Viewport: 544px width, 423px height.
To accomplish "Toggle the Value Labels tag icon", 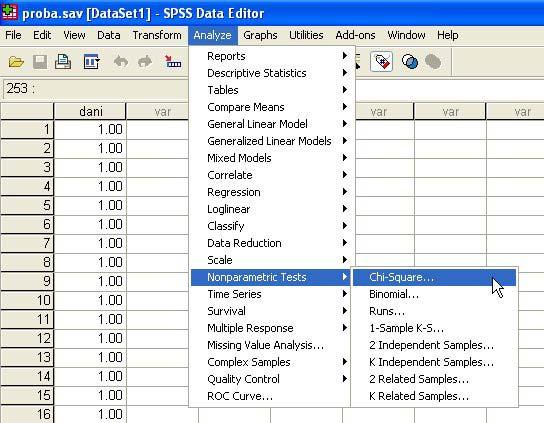I will 381,62.
